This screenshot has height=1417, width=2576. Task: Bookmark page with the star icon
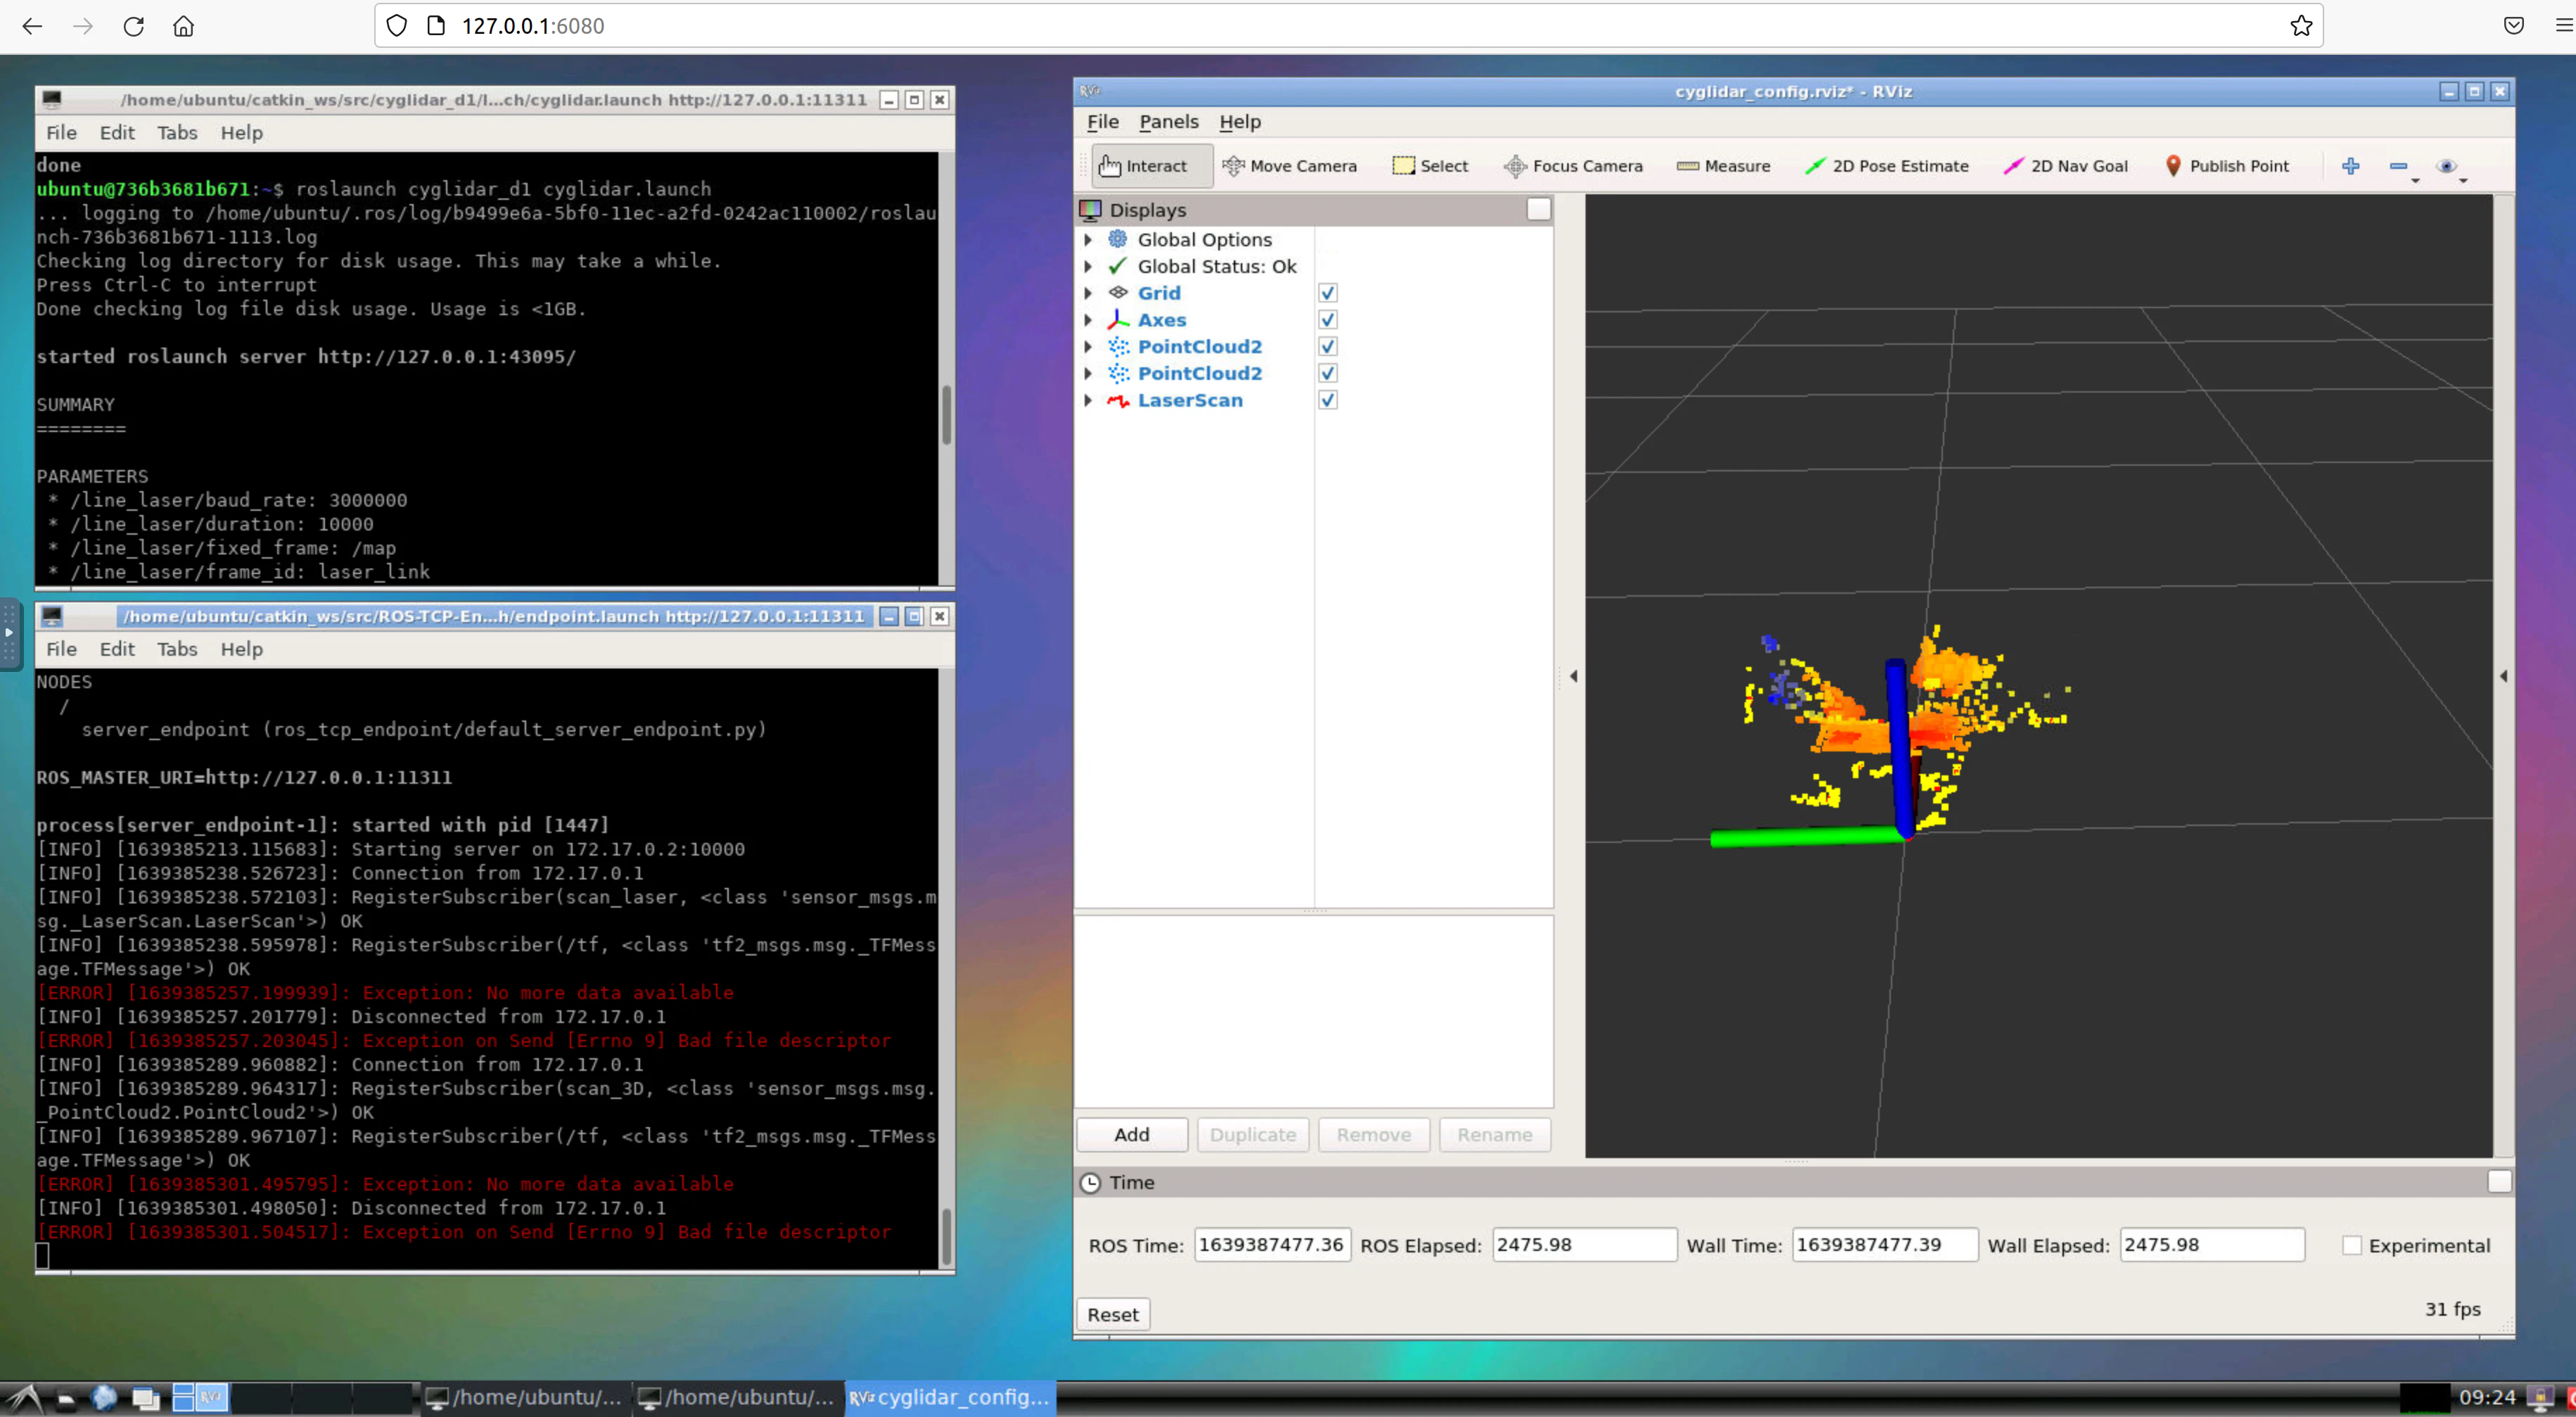[2301, 26]
